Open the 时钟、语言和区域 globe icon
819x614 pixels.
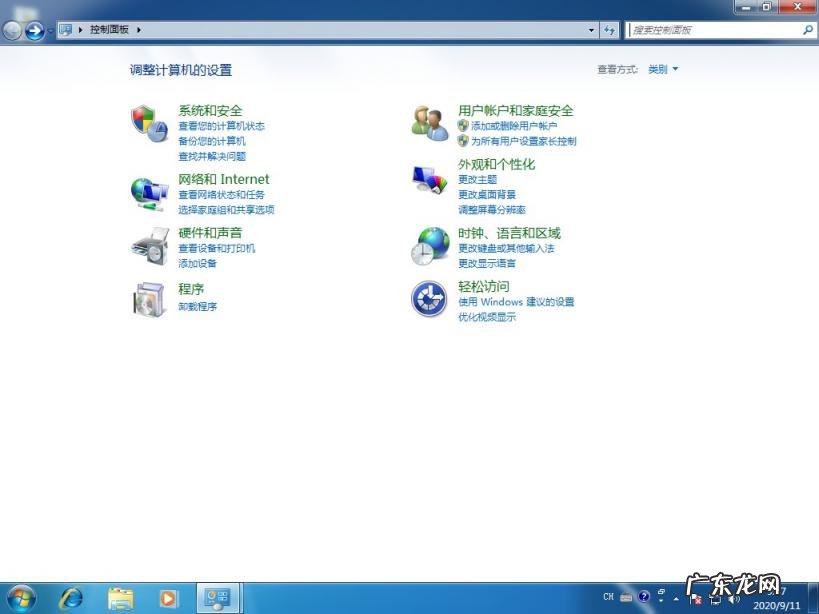pos(429,246)
